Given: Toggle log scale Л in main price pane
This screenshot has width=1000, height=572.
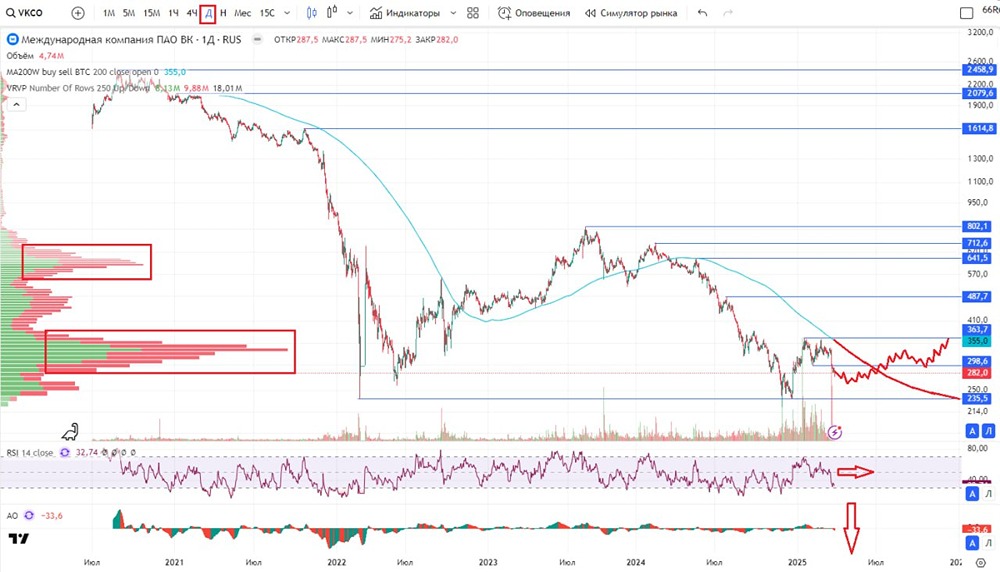Looking at the screenshot, I should pyautogui.click(x=989, y=431).
